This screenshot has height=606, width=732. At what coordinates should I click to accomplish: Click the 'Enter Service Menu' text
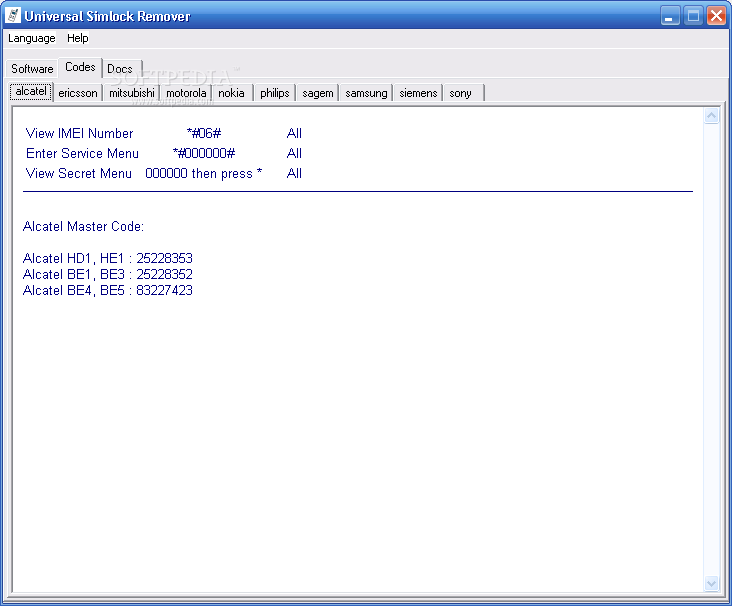[82, 154]
